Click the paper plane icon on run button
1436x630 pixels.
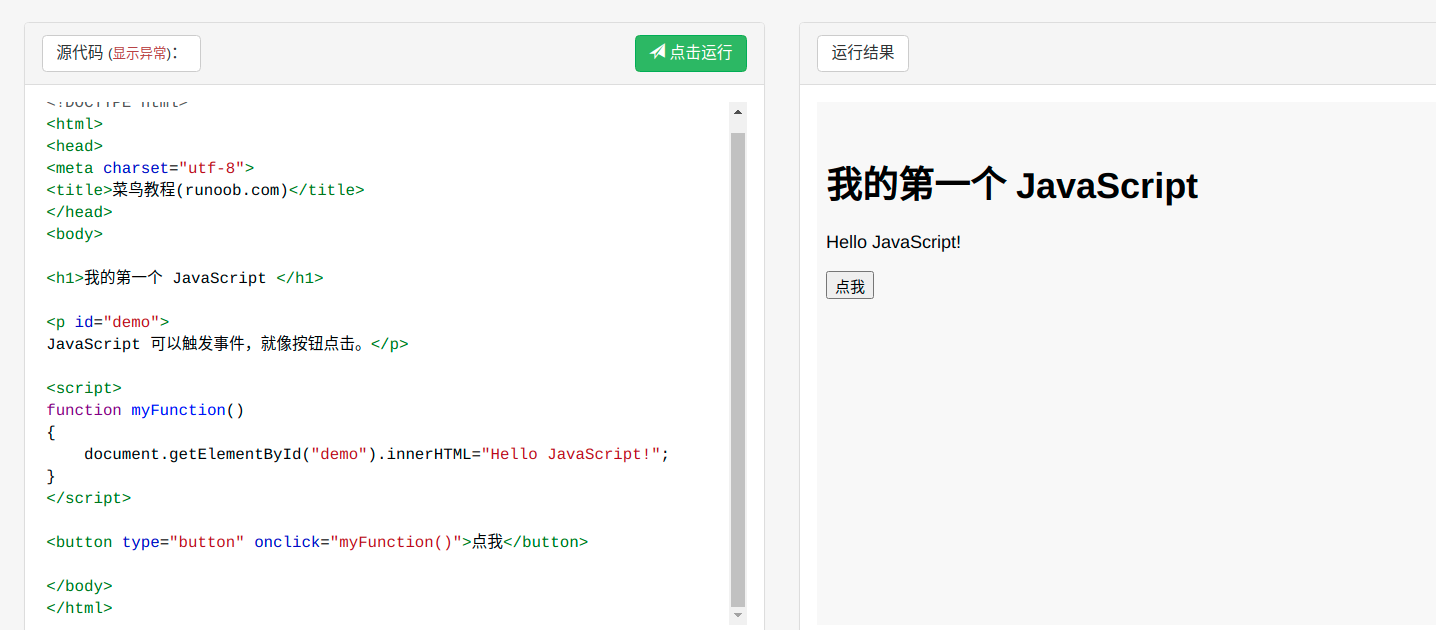(657, 52)
